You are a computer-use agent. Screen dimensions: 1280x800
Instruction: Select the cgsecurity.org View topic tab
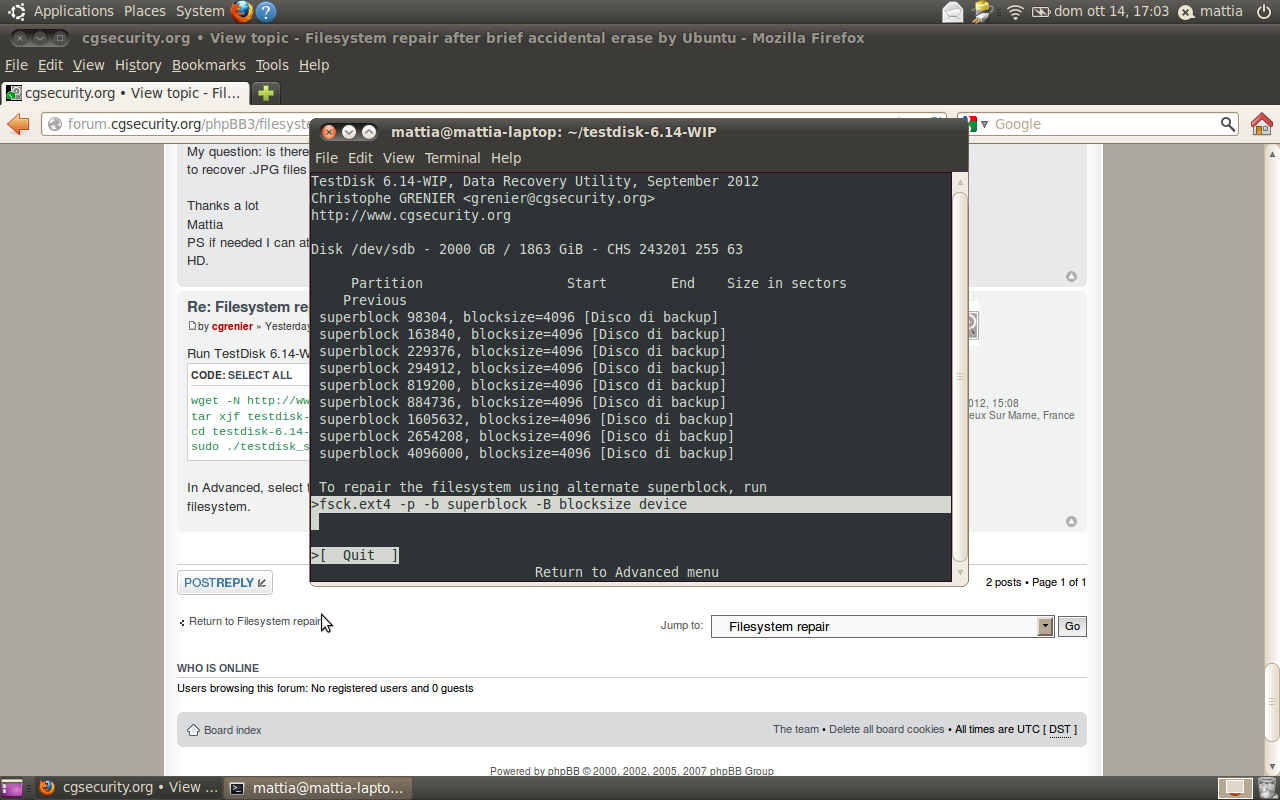coord(125,93)
